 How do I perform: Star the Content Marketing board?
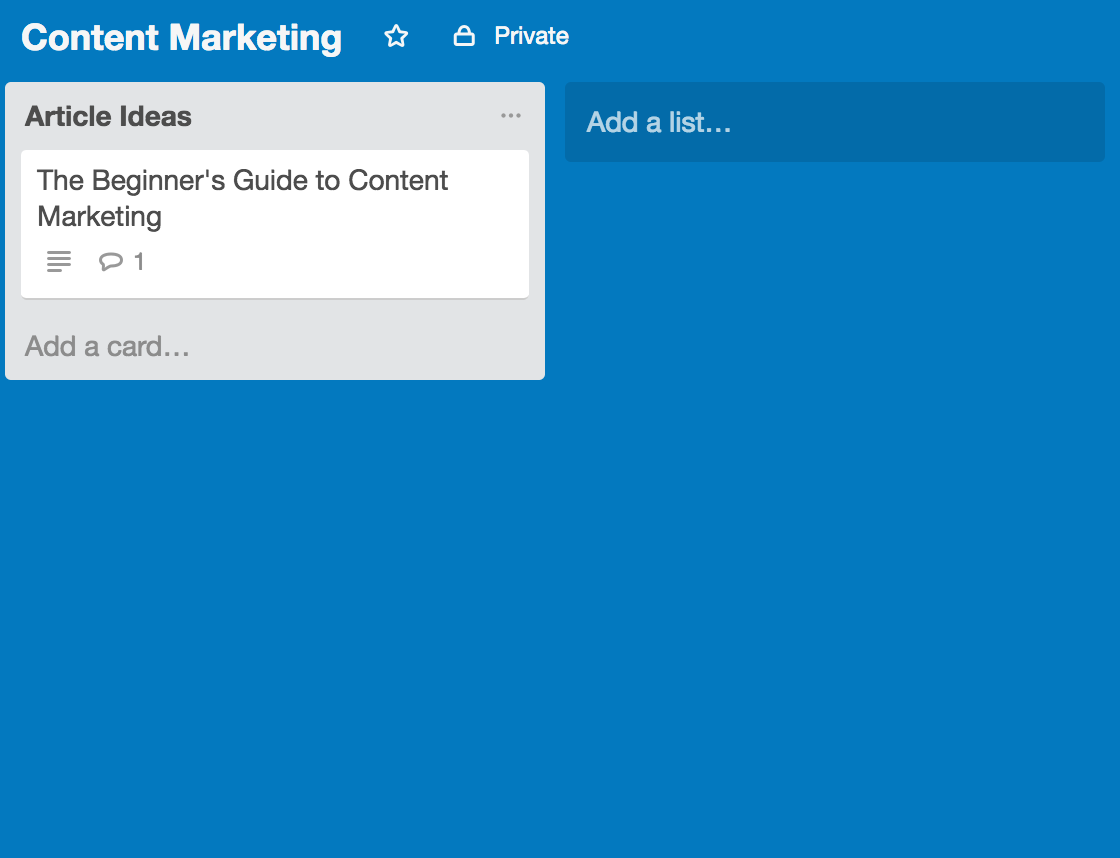(396, 36)
